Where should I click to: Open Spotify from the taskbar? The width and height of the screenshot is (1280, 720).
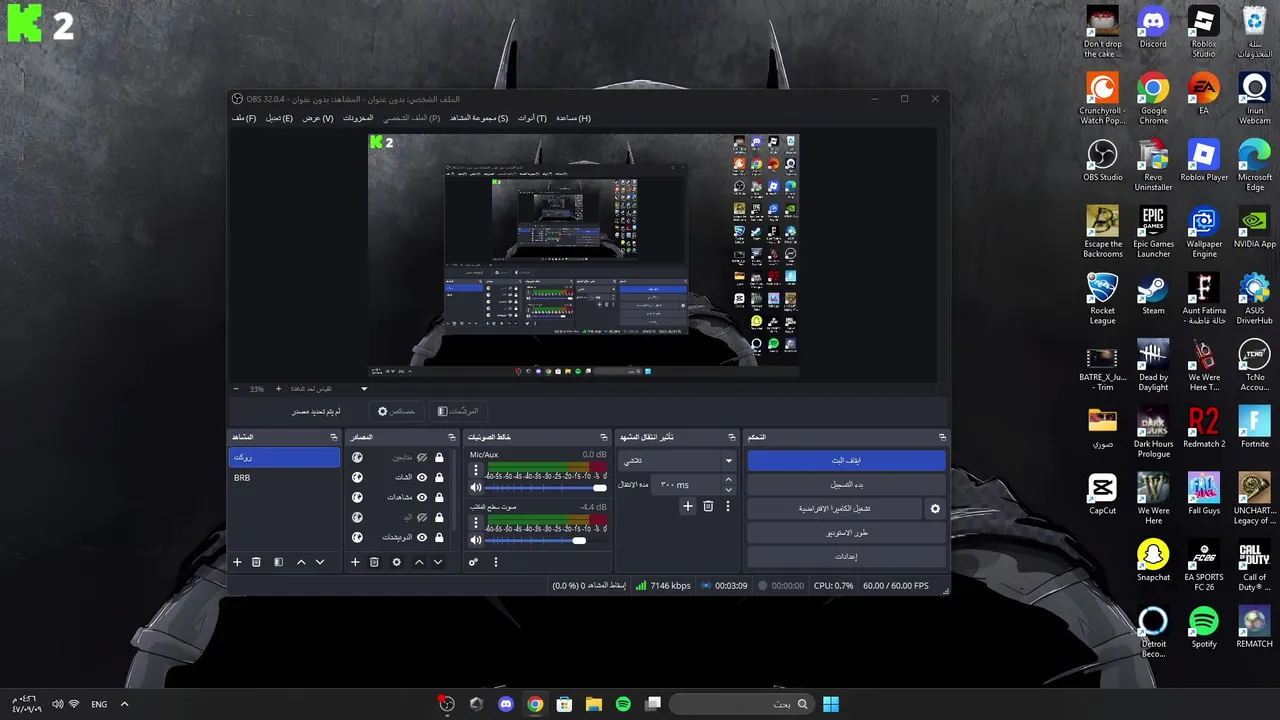623,704
